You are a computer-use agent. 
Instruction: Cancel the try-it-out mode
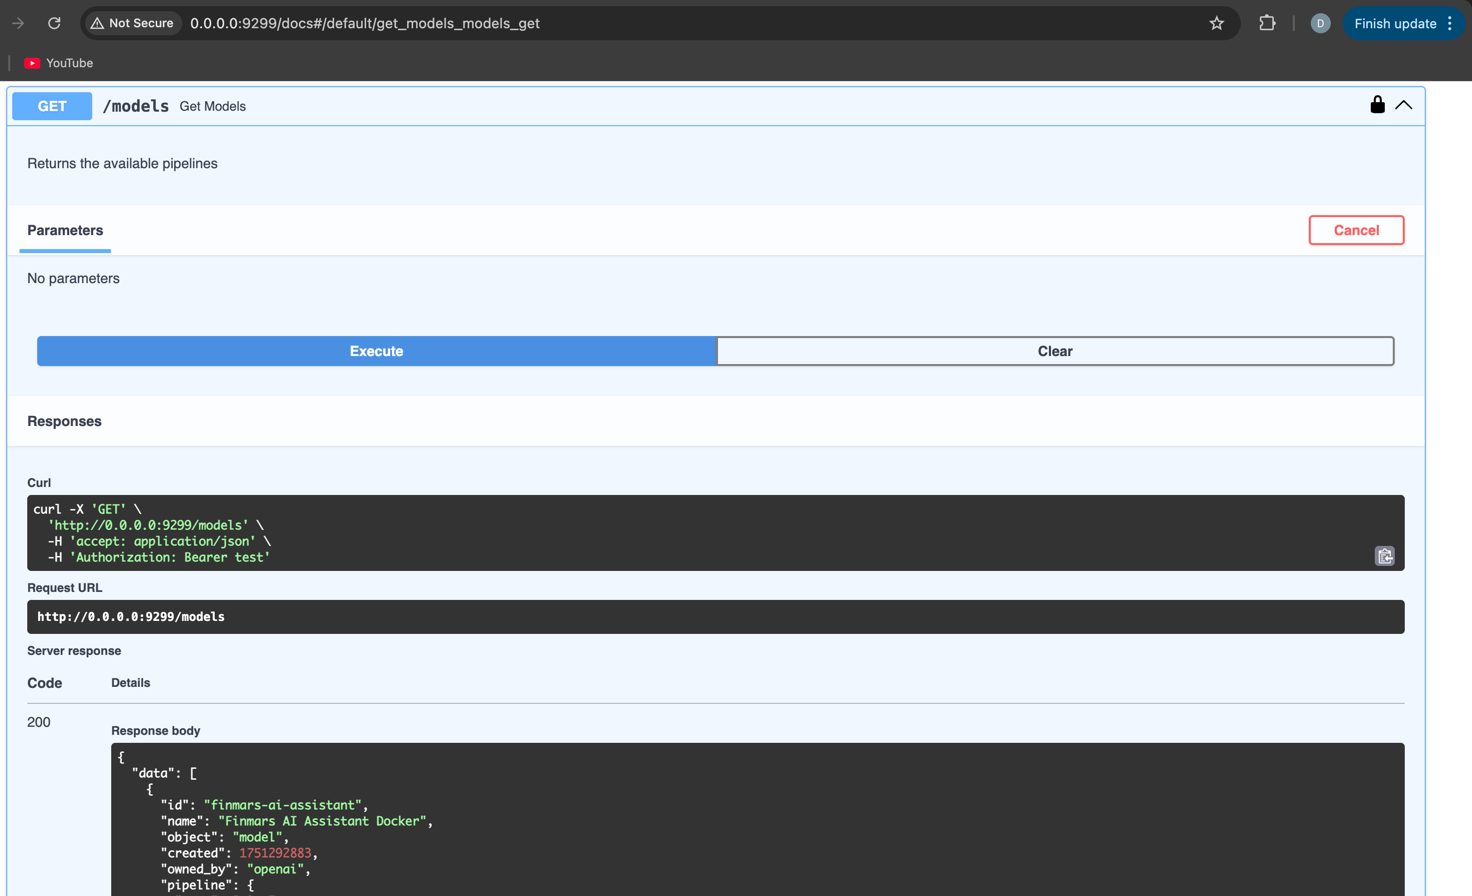click(1355, 230)
